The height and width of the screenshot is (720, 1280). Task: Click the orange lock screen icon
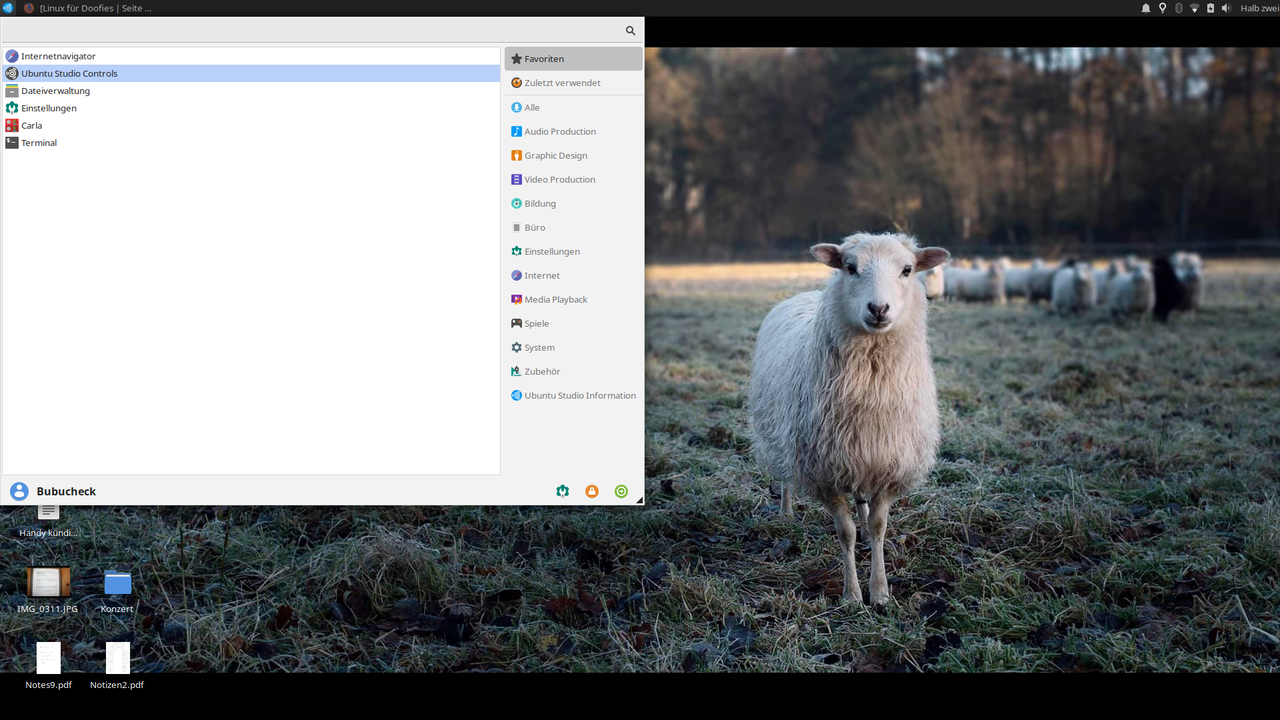click(592, 491)
